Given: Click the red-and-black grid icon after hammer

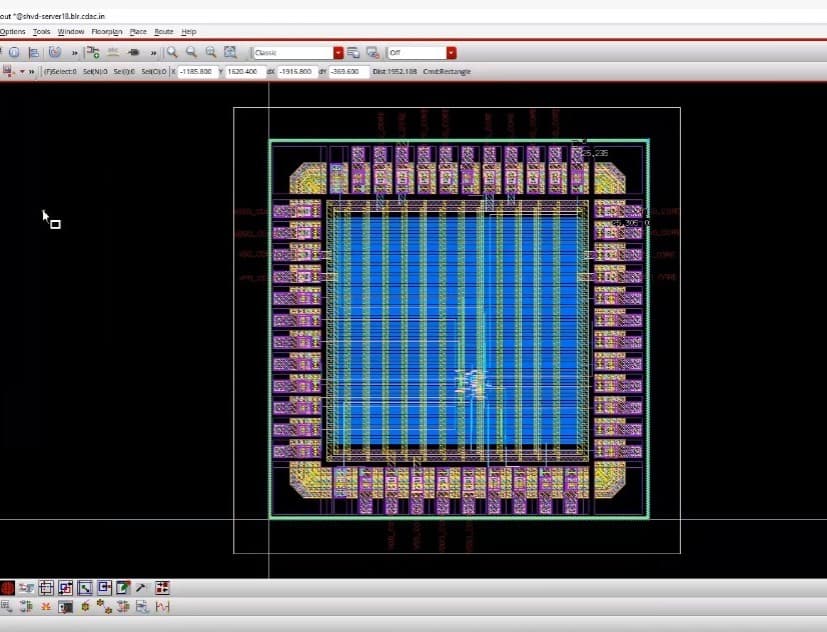Looking at the screenshot, I should tap(162, 588).
